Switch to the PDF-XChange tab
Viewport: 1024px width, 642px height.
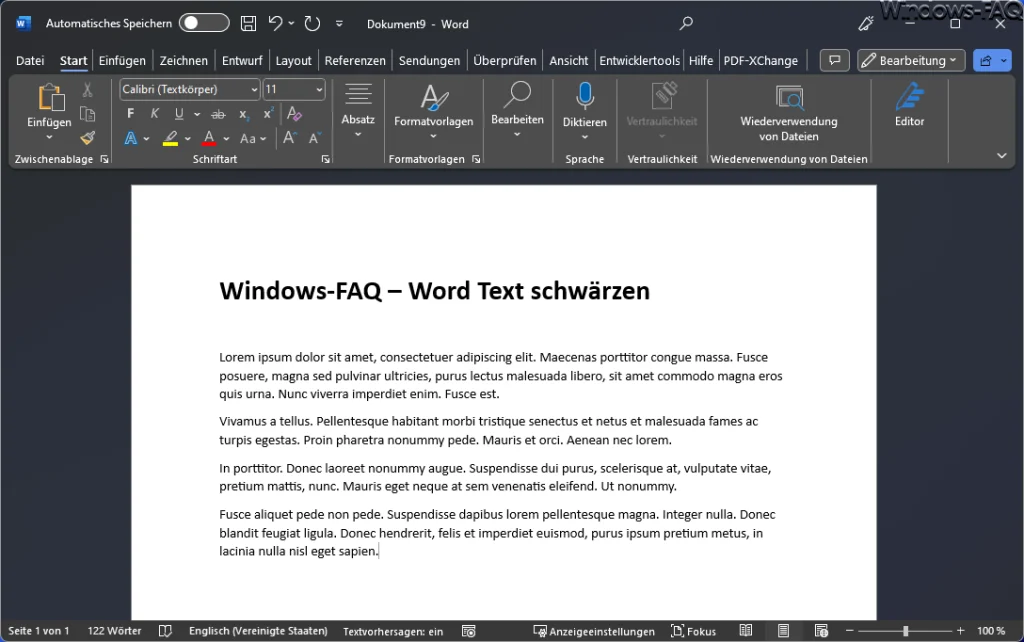click(x=760, y=60)
